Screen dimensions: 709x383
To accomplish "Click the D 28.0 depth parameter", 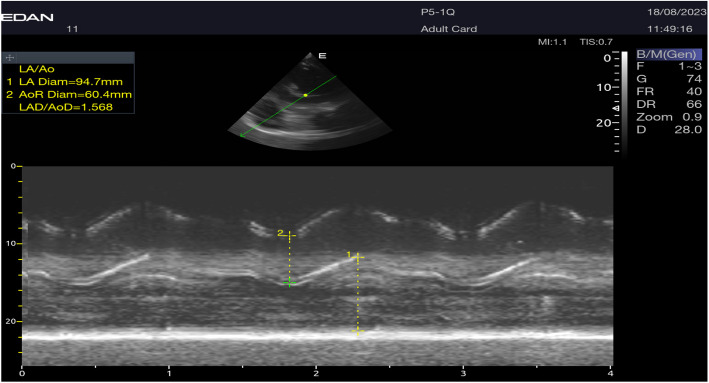I will pos(669,130).
